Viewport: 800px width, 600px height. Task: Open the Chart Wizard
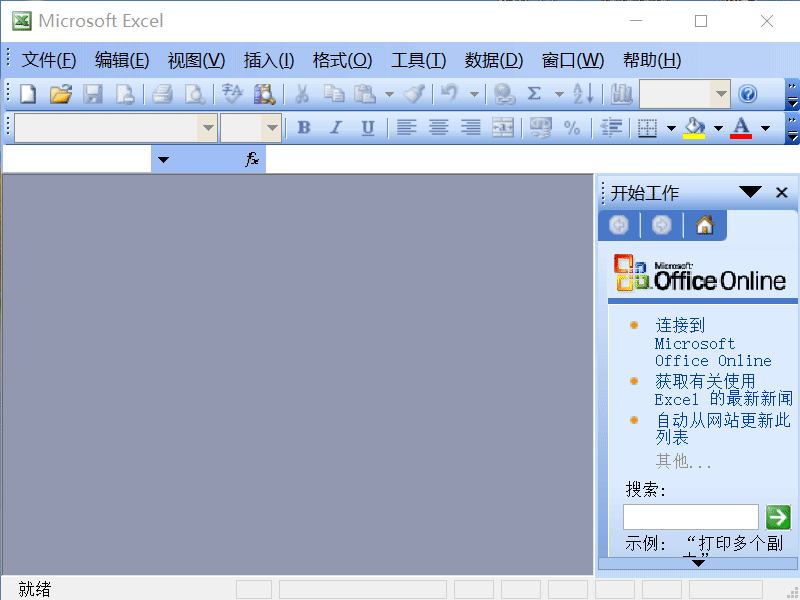(x=623, y=93)
